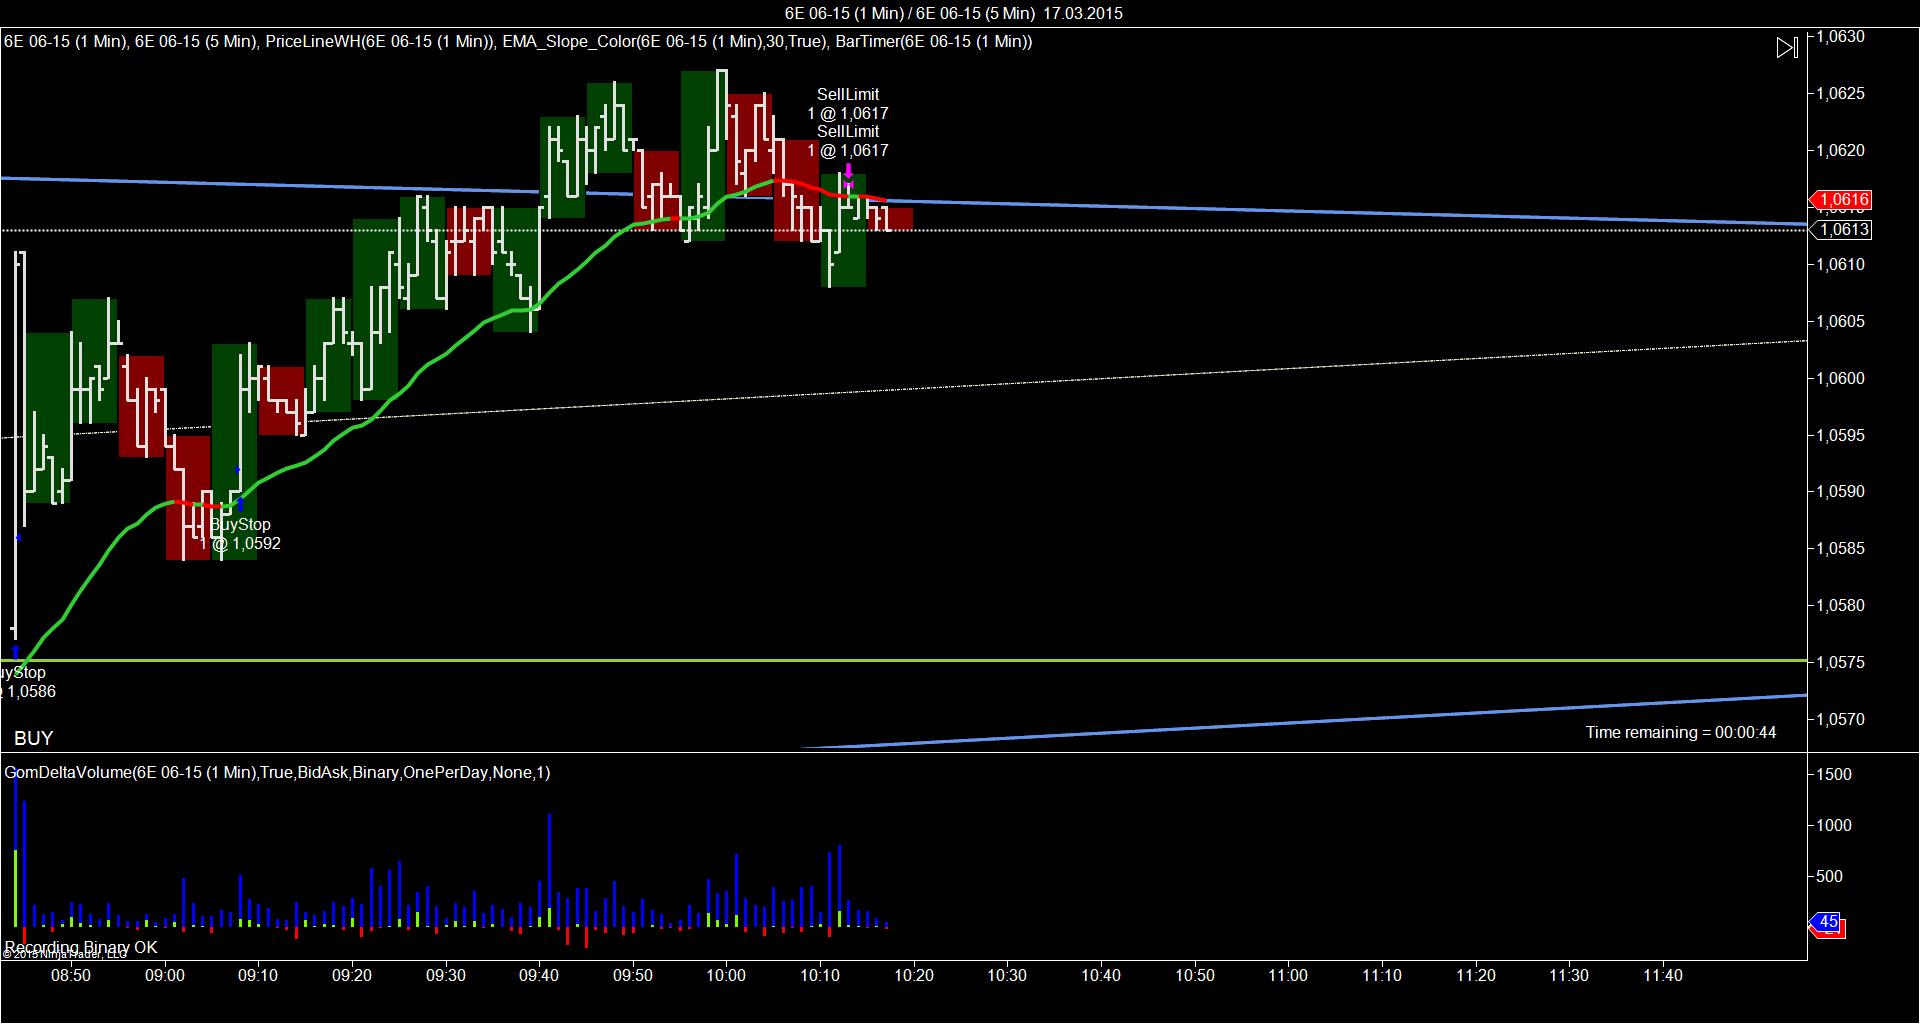Select the 1,0613 current price line marker

click(1842, 230)
